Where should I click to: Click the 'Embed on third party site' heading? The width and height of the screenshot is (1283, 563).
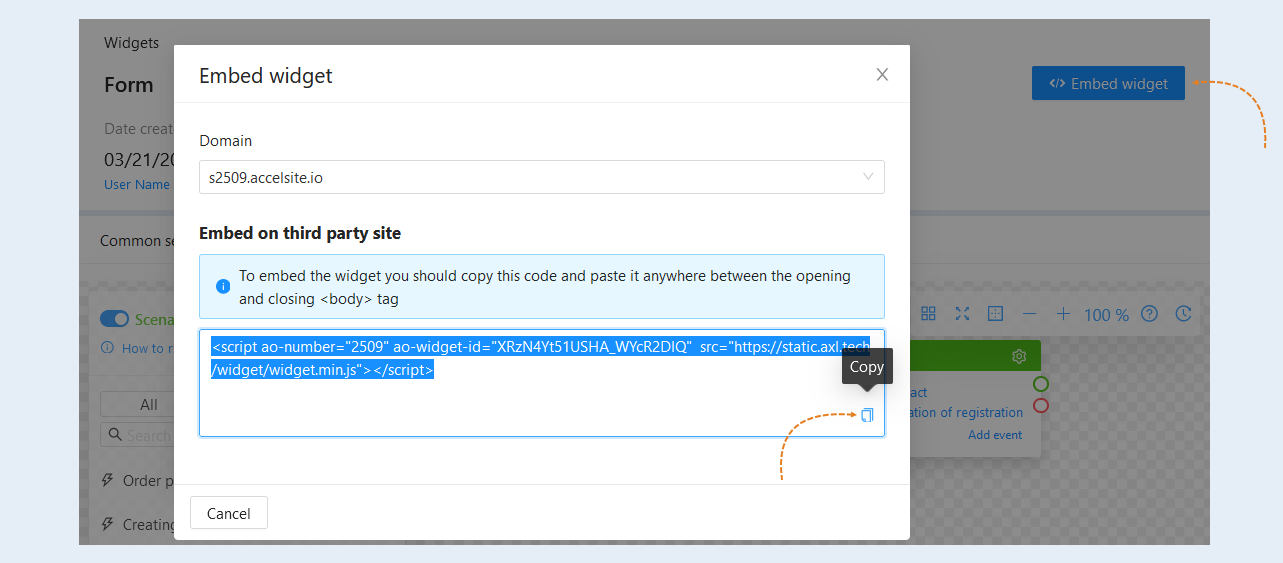300,233
